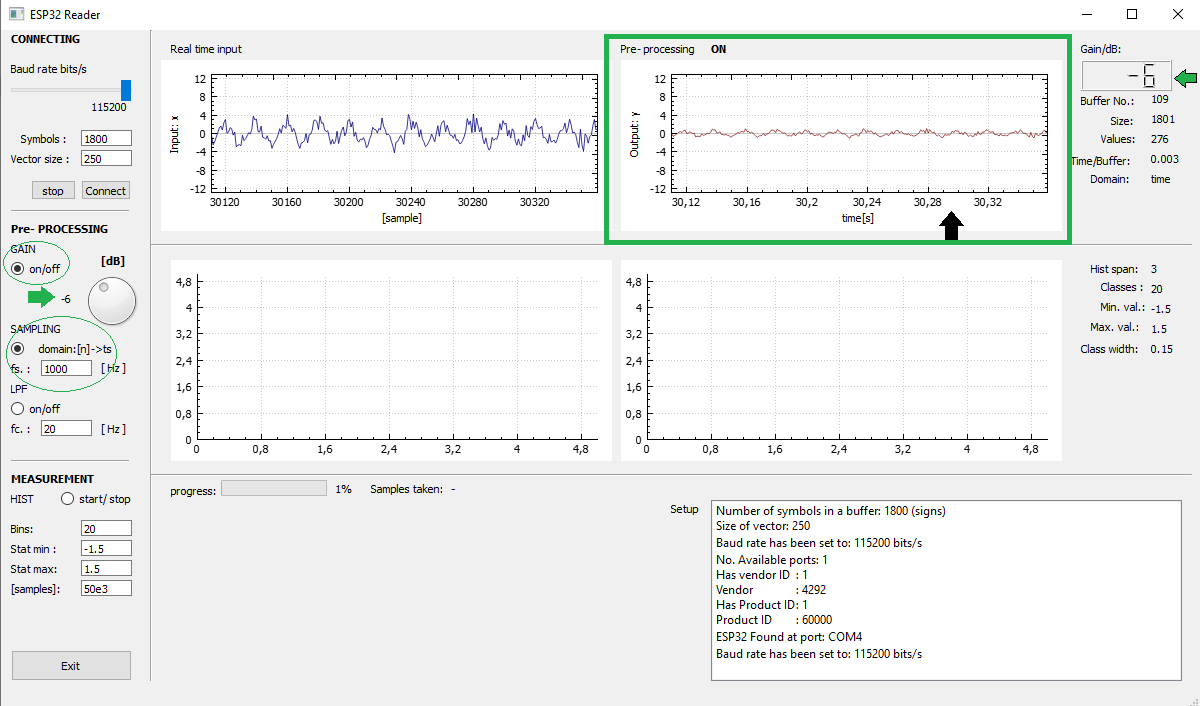Focus the fs. sampling frequency field
Viewport: 1200px width, 706px height.
pyautogui.click(x=67, y=368)
